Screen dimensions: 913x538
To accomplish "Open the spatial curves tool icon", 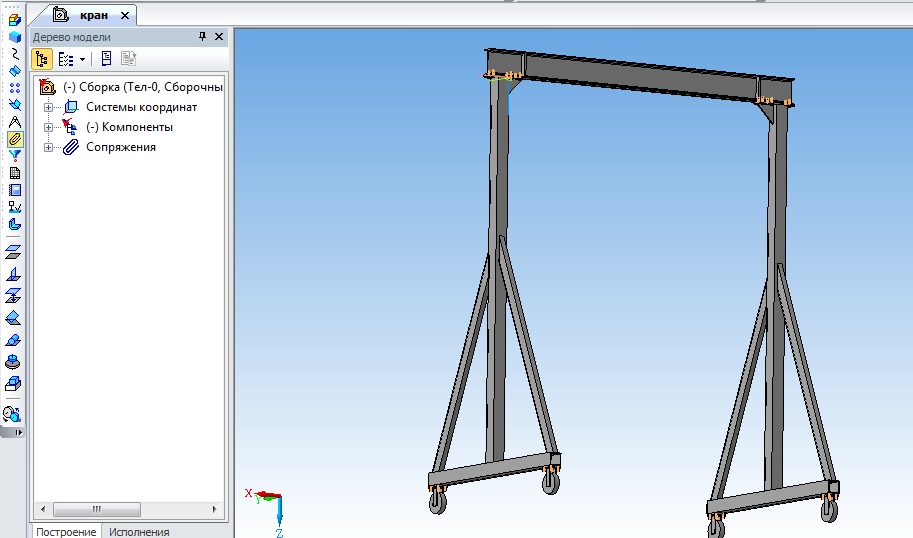I will [15, 54].
